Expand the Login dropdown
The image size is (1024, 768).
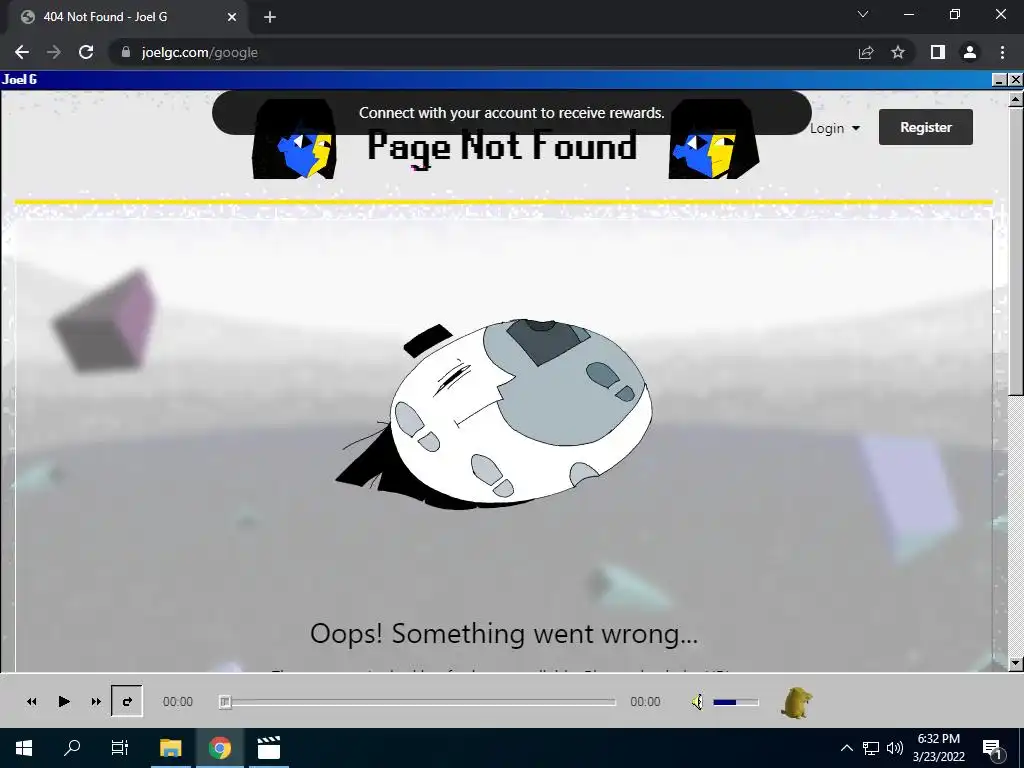(x=835, y=128)
